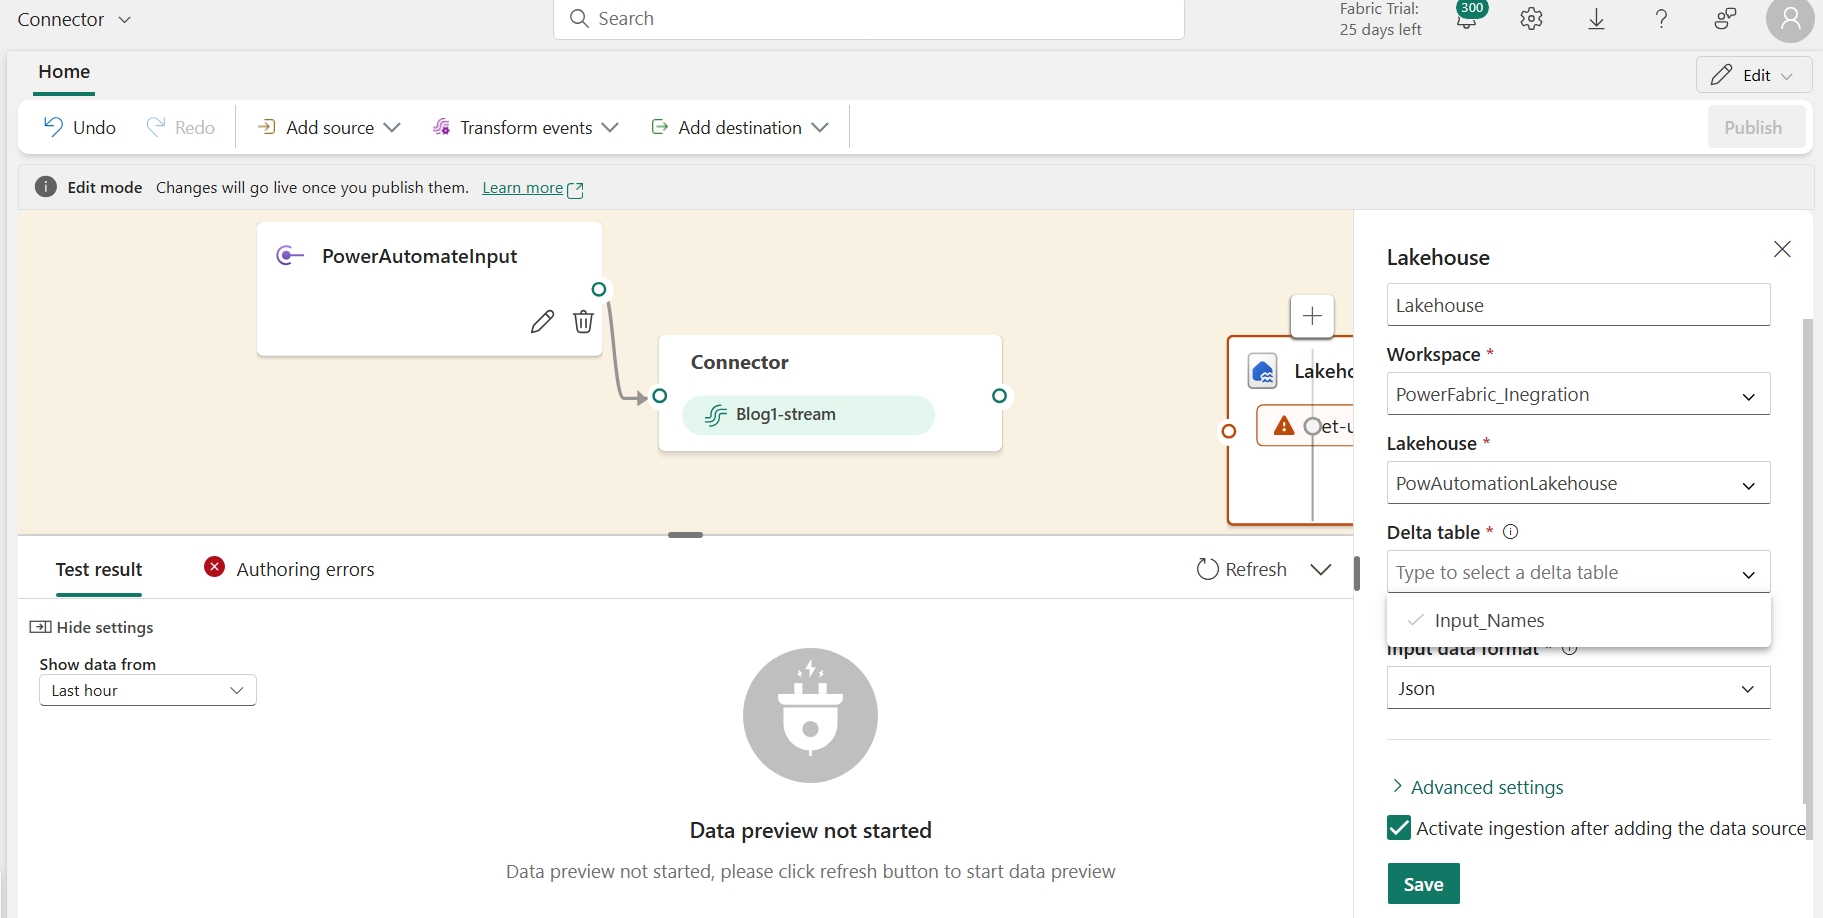This screenshot has width=1823, height=918.
Task: Click the plus icon on the canvas
Action: [x=1312, y=316]
